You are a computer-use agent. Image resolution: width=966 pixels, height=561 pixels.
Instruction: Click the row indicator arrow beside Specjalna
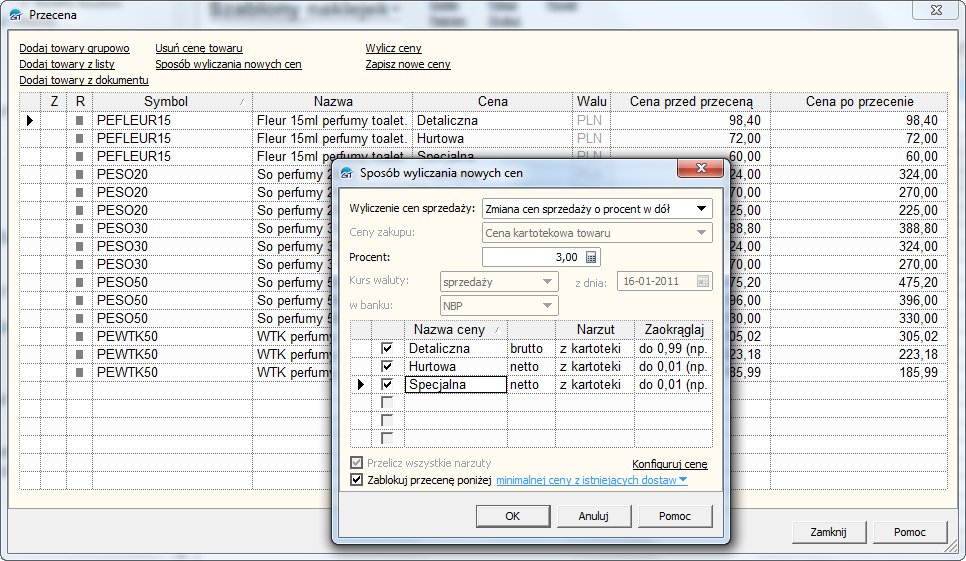(361, 384)
